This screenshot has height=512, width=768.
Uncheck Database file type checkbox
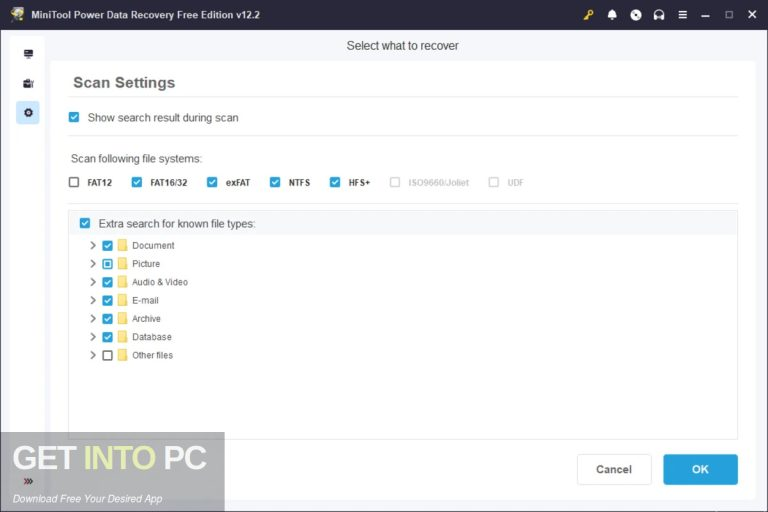pyautogui.click(x=107, y=337)
